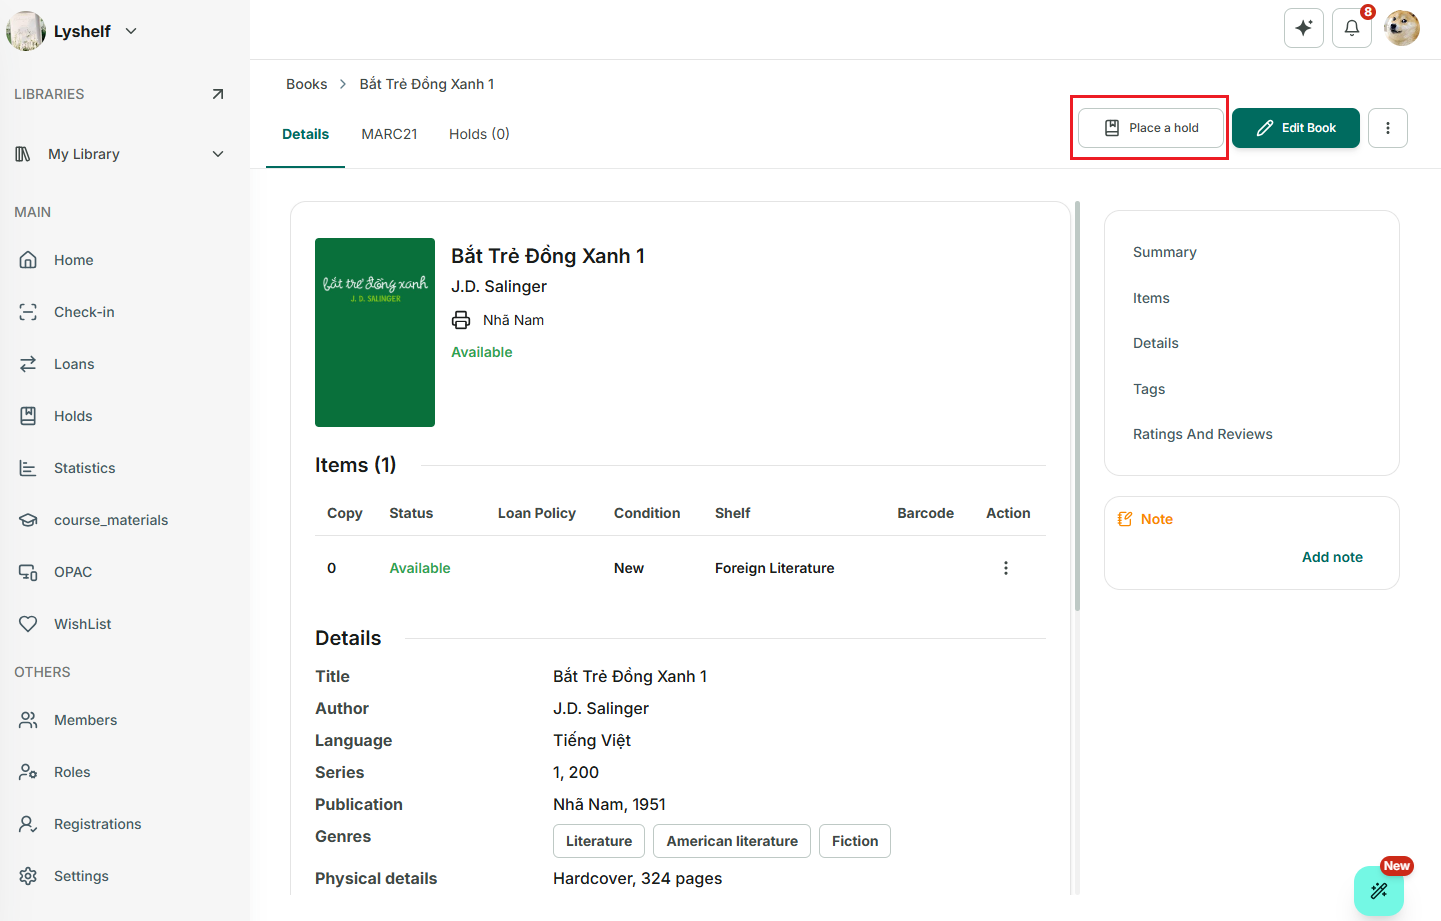Open the action menu for copy 0

click(1006, 568)
